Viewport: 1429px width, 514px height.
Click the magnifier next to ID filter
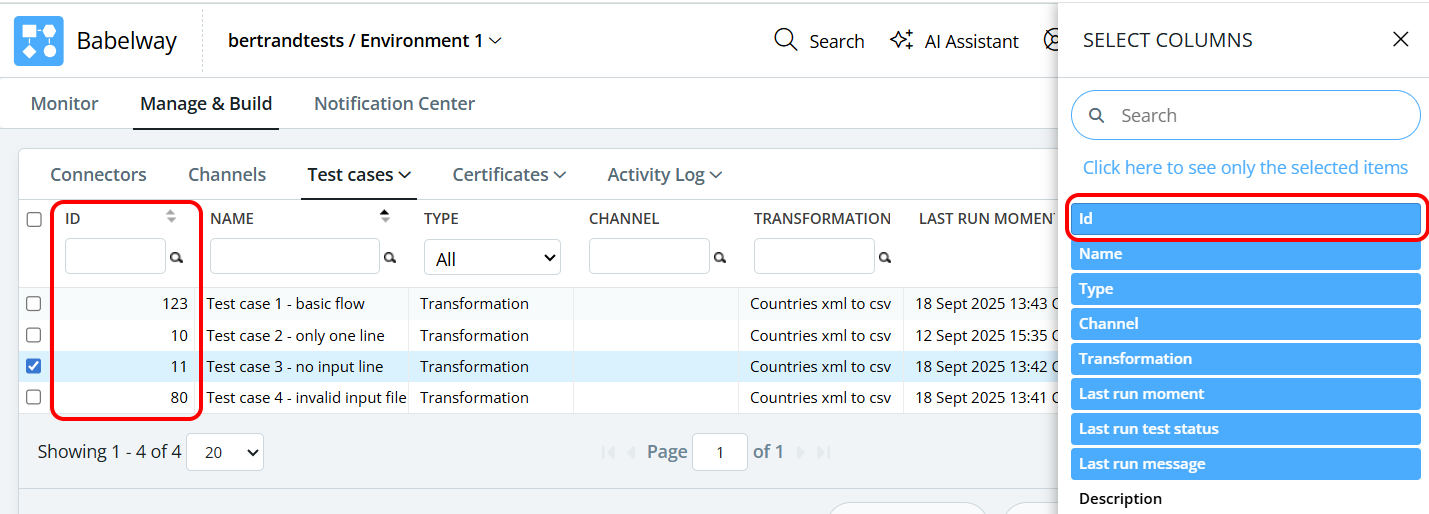[176, 258]
